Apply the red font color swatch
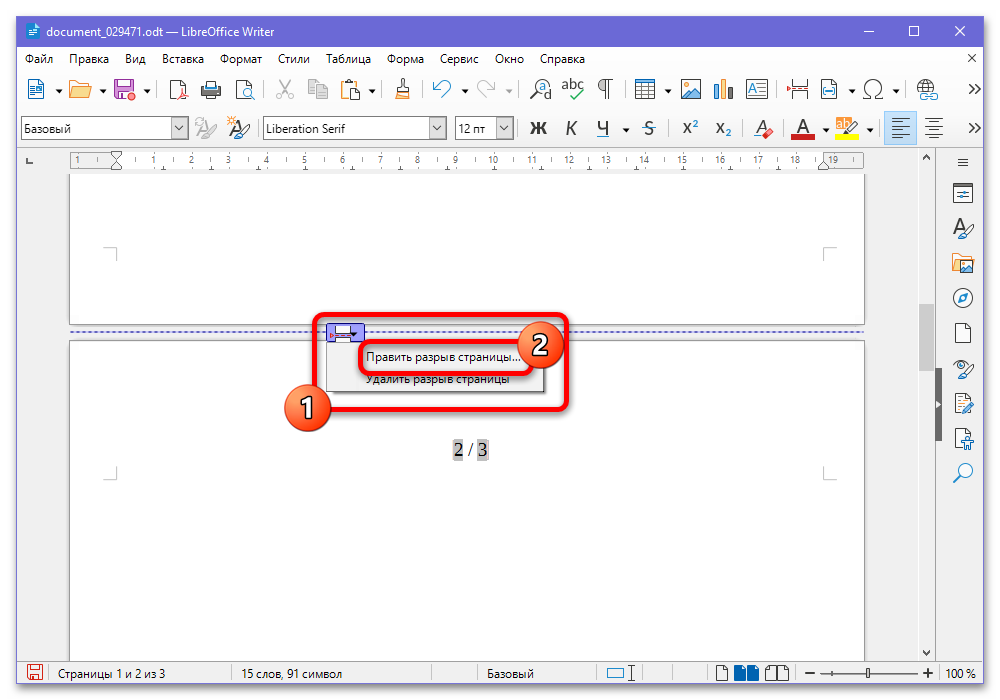 (x=802, y=129)
